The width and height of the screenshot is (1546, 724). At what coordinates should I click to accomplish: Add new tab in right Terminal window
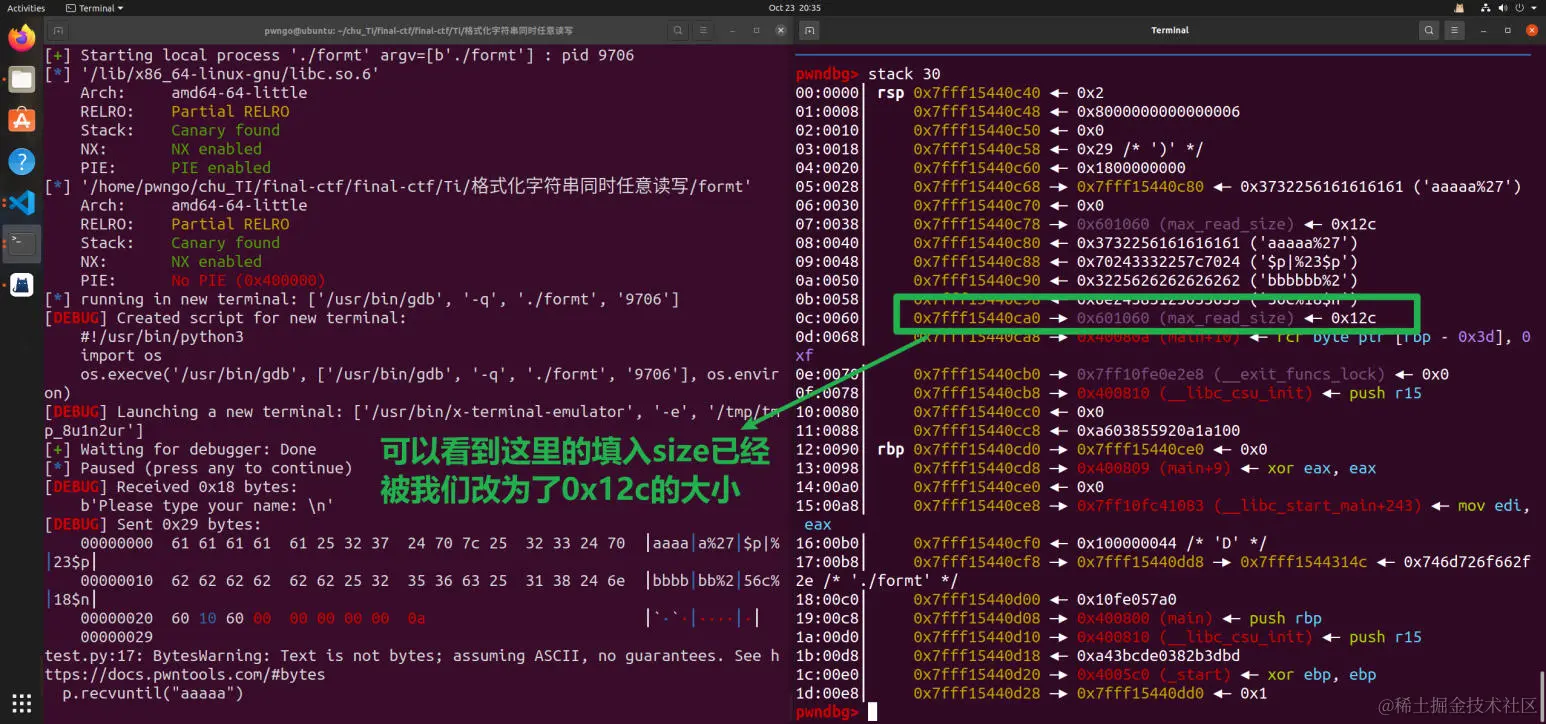(810, 31)
